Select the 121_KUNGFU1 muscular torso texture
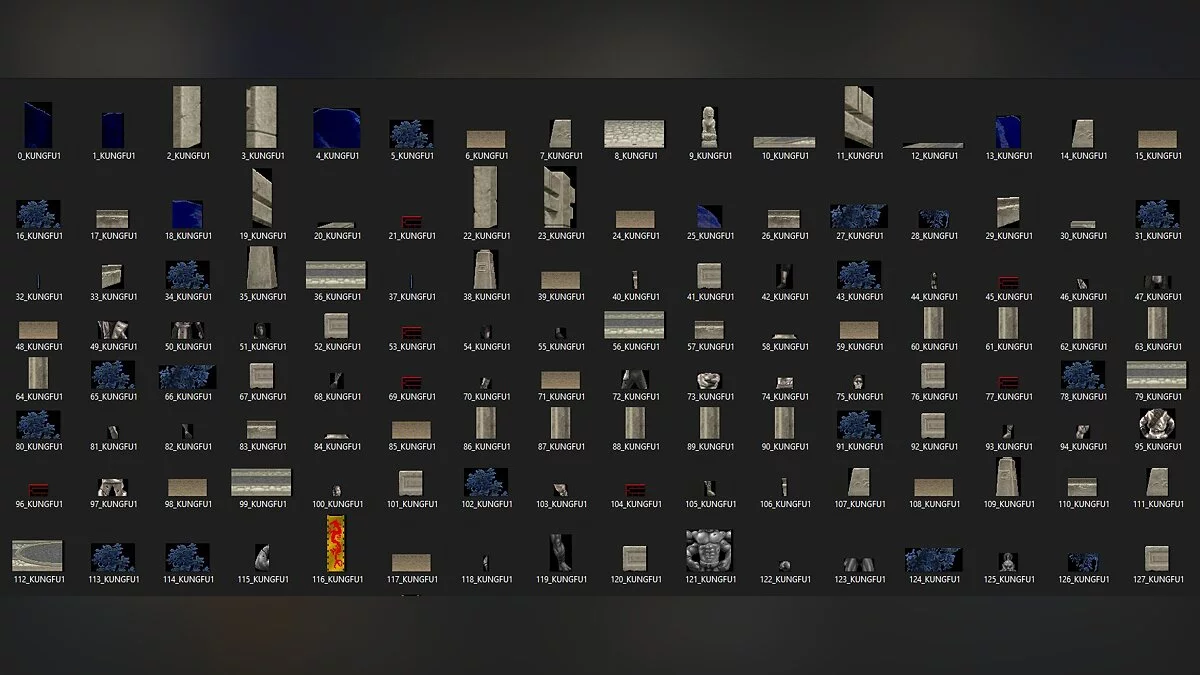The image size is (1200, 675). (709, 550)
